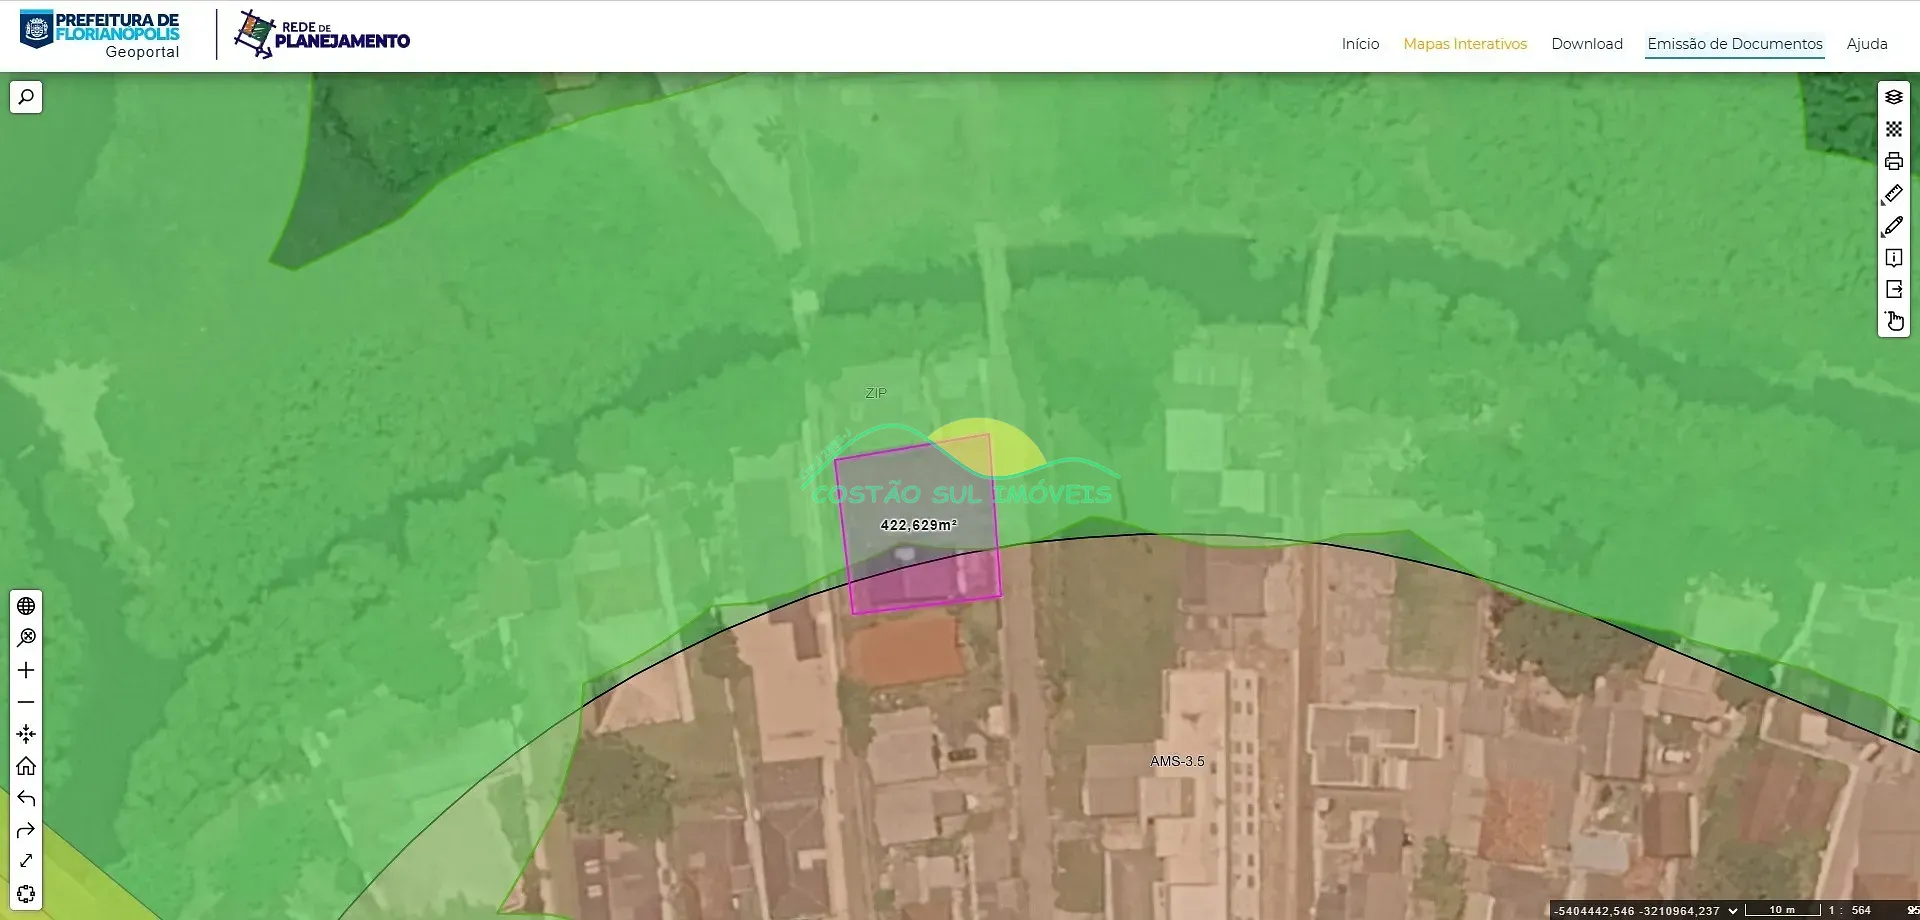Viewport: 1920px width, 920px height.
Task: Return to previous map view arrow
Action: tap(26, 798)
